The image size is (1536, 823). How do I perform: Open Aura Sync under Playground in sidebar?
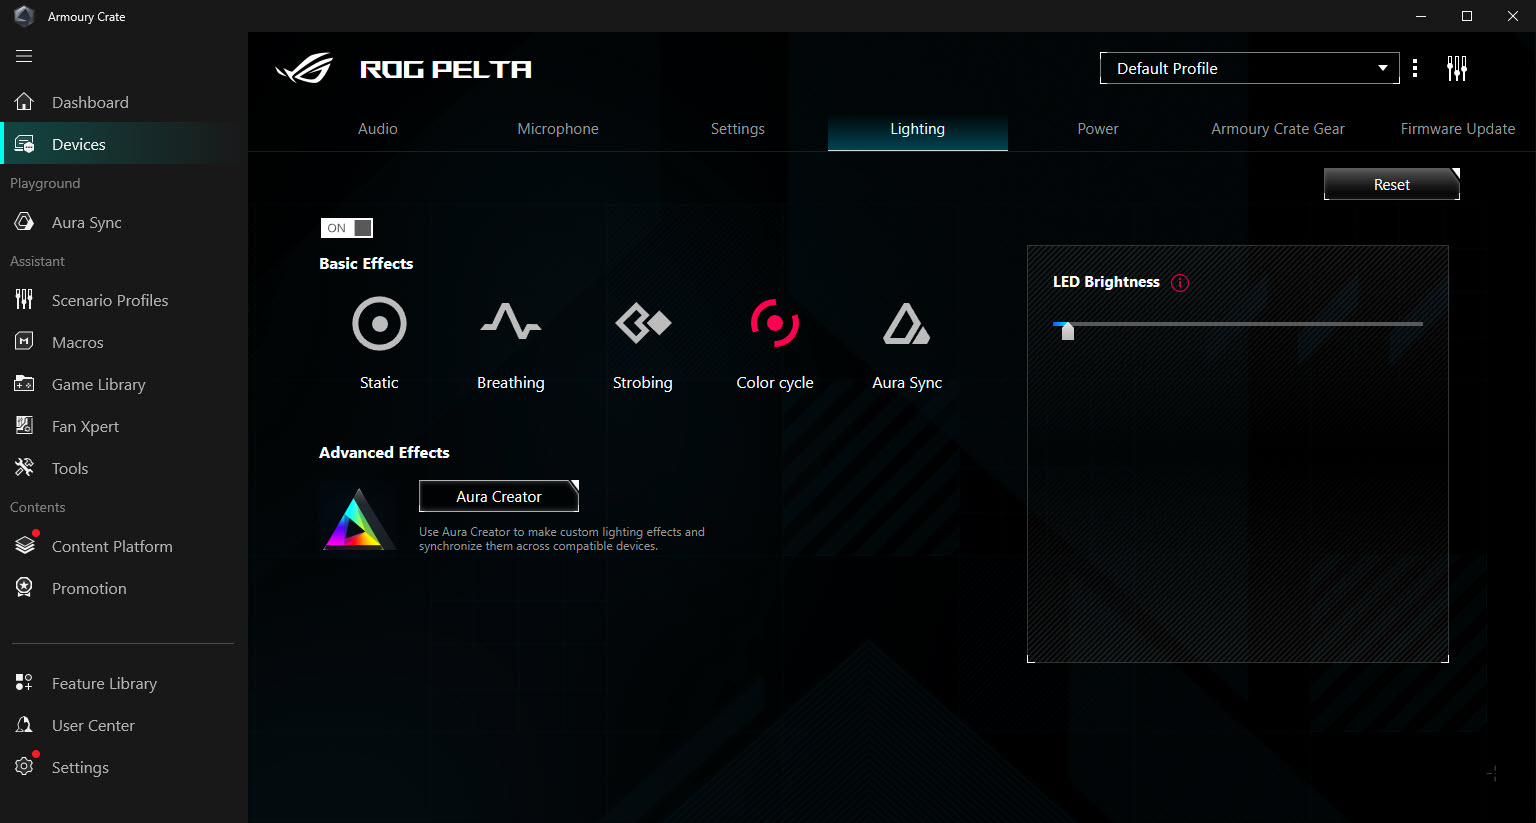pos(124,222)
